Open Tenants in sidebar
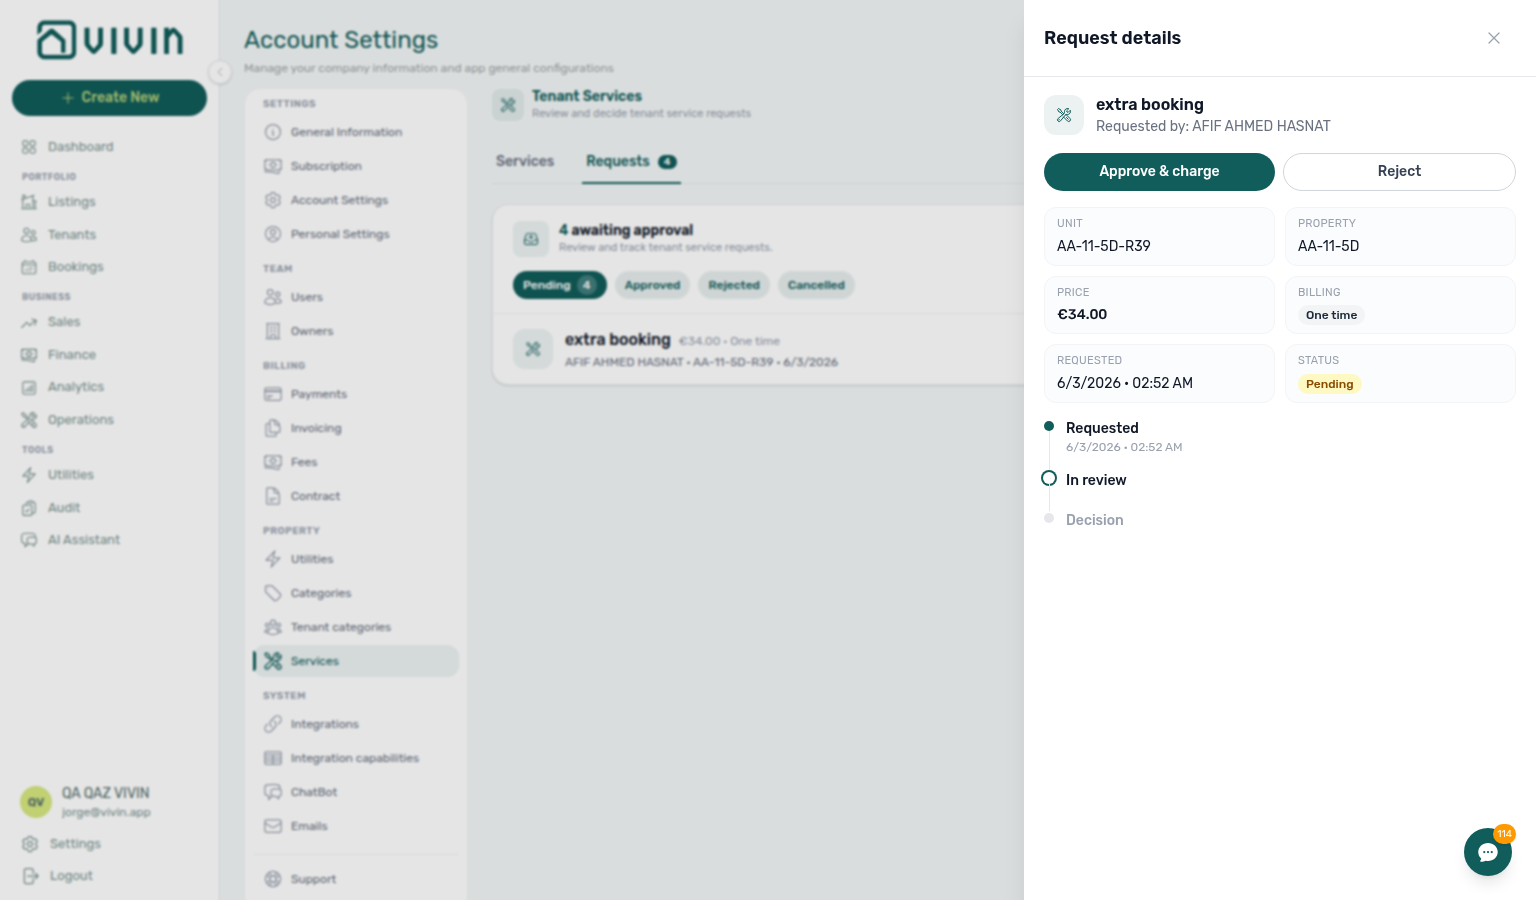This screenshot has height=900, width=1536. click(x=60, y=235)
